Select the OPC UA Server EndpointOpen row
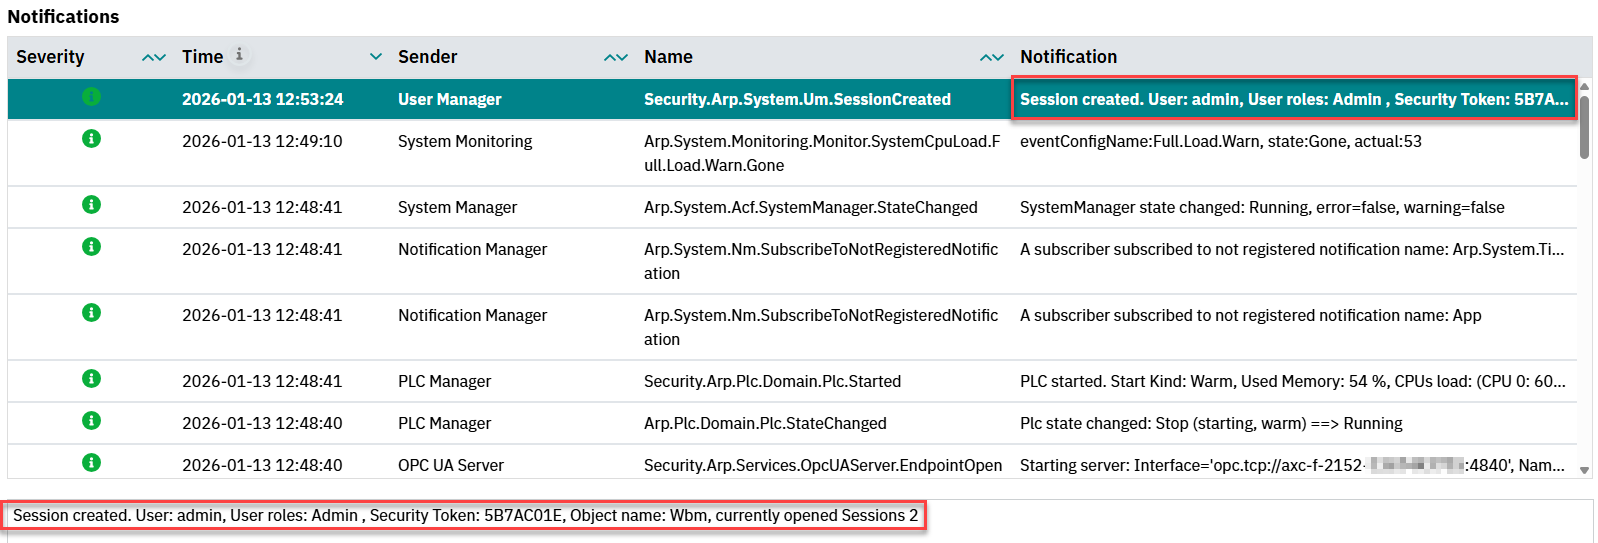The height and width of the screenshot is (543, 1598). point(822,465)
